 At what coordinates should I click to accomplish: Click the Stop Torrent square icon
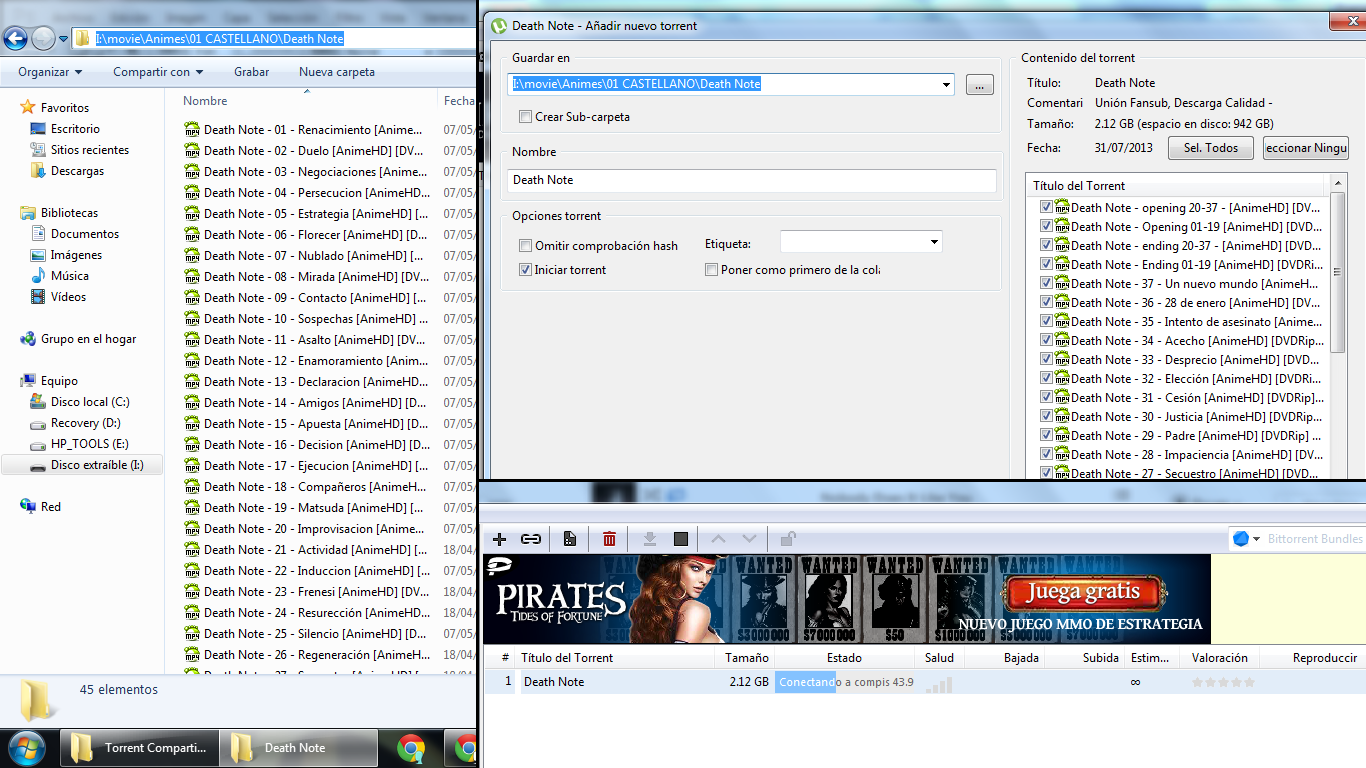coord(681,539)
